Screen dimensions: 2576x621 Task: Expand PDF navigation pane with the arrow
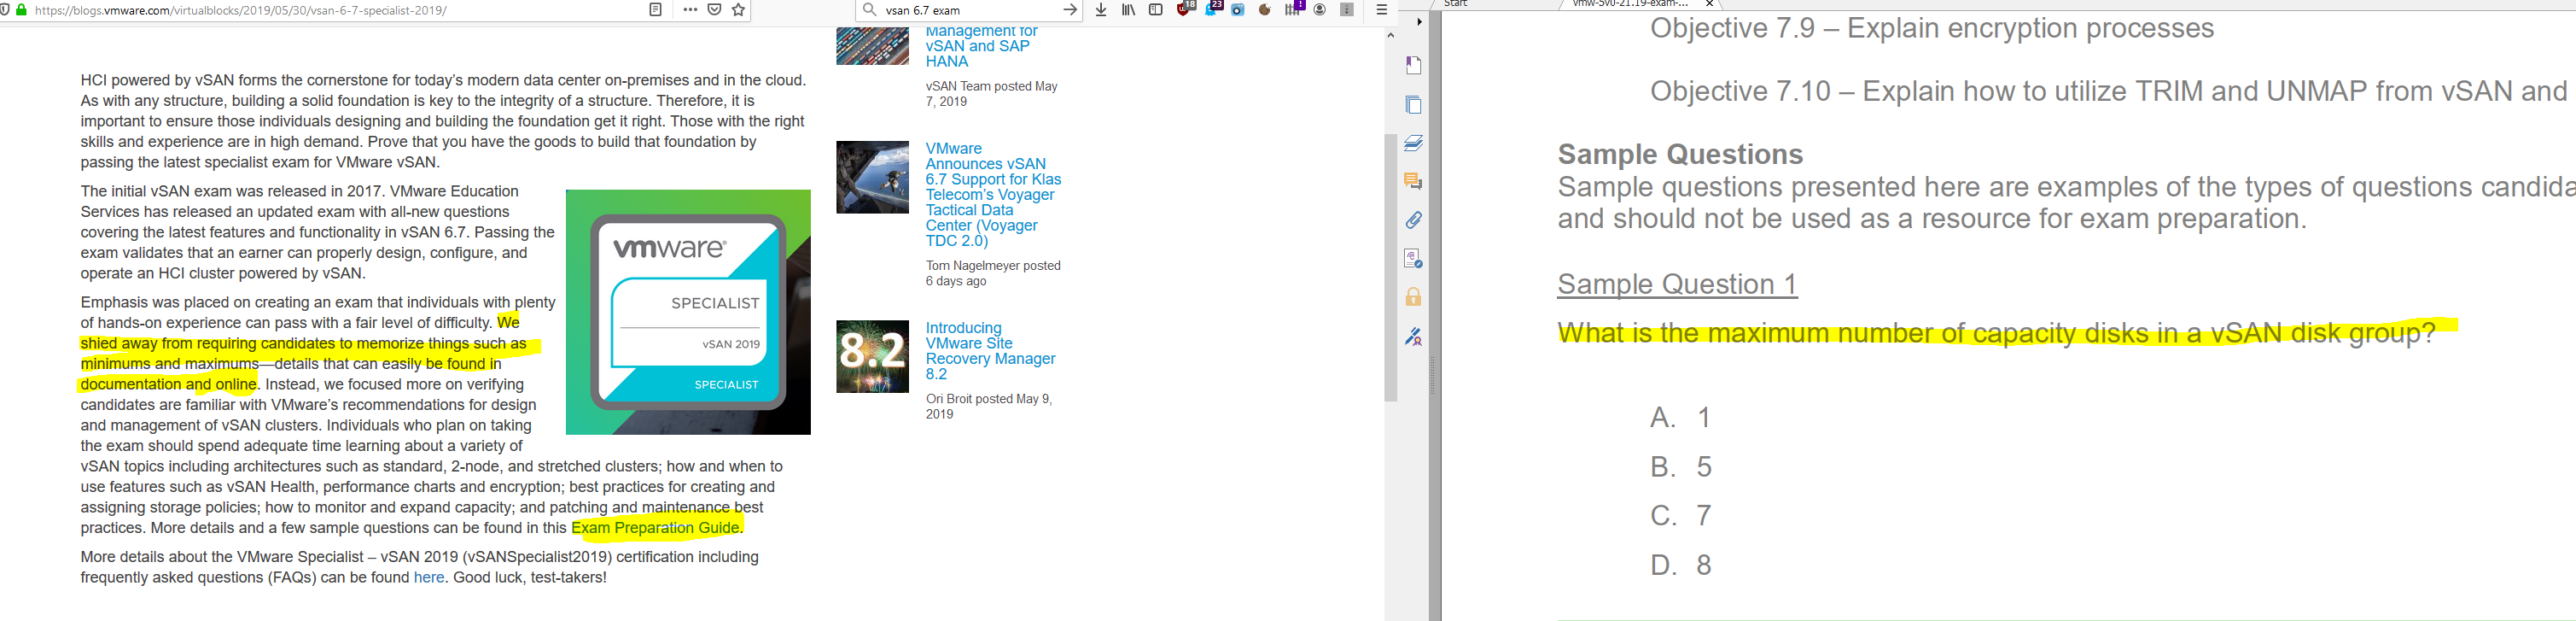point(1419,22)
